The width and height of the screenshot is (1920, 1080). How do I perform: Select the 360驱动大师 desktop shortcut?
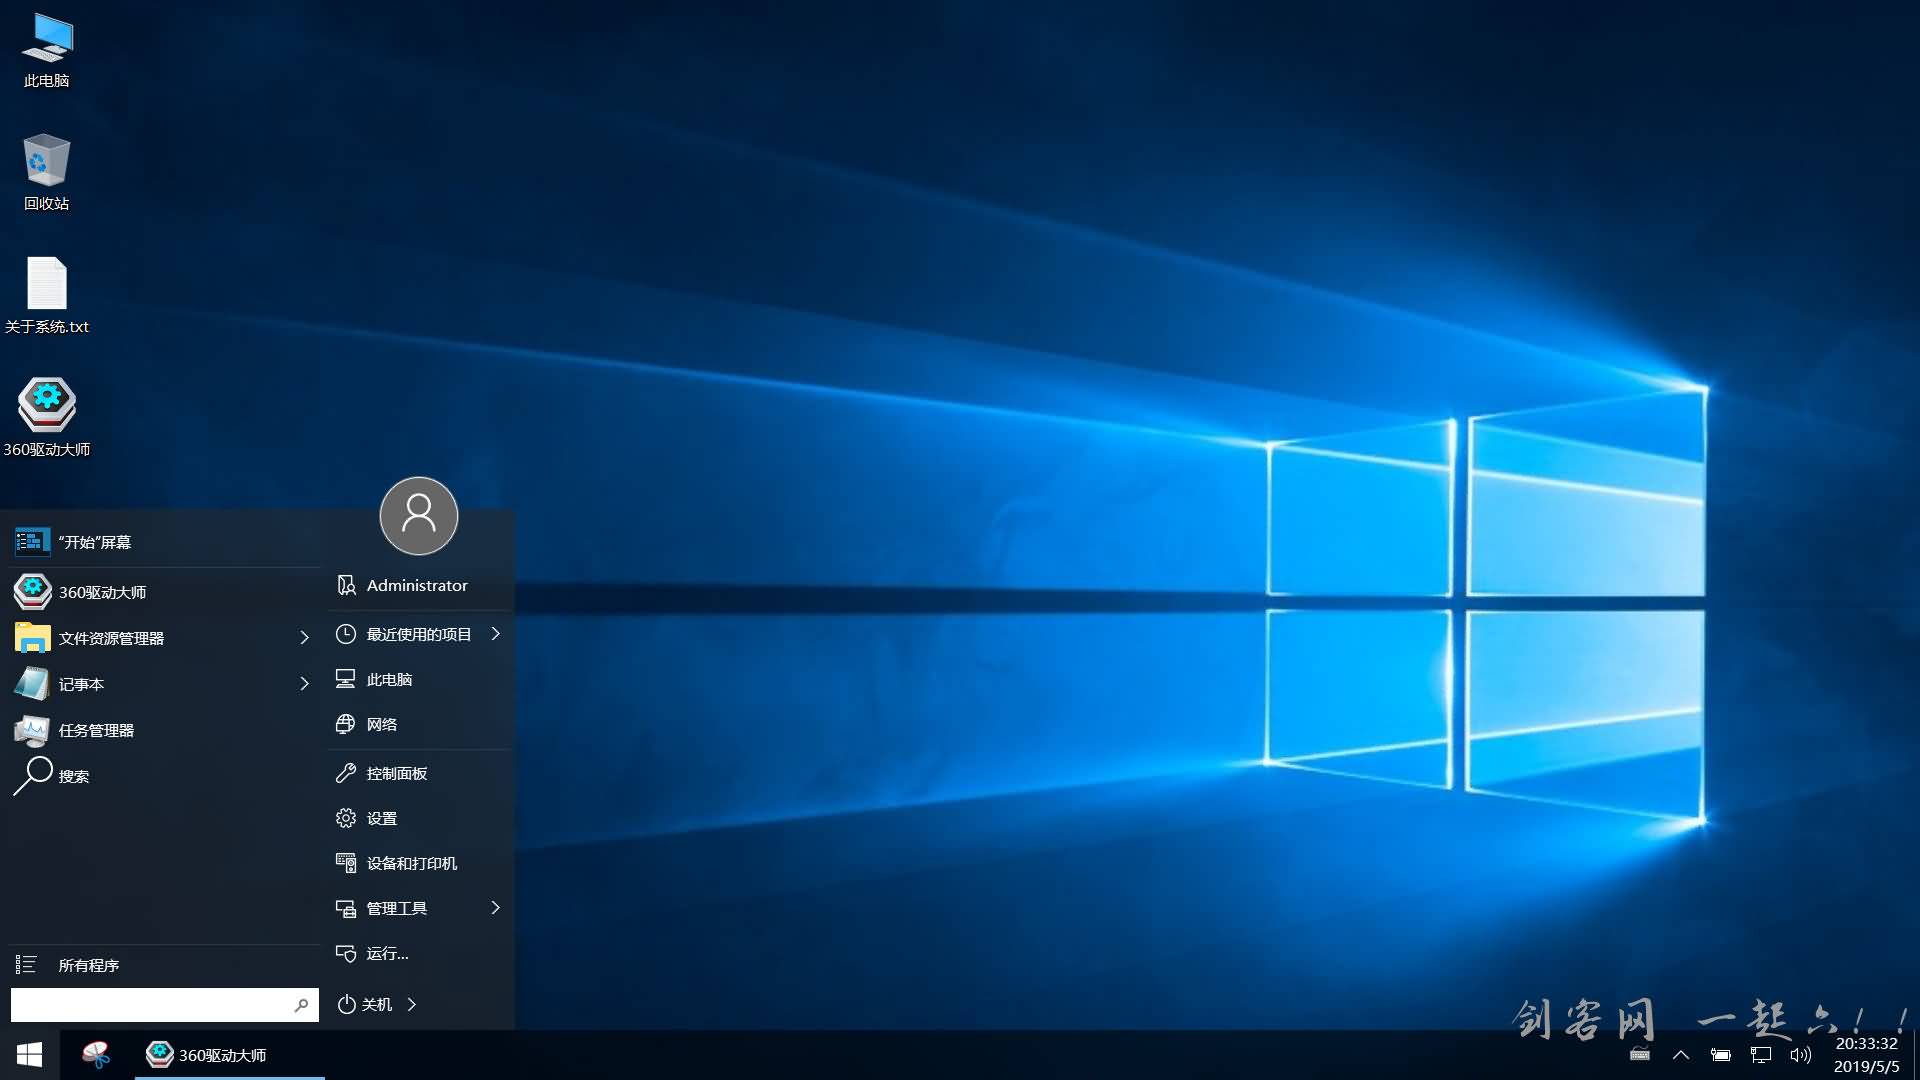point(47,419)
